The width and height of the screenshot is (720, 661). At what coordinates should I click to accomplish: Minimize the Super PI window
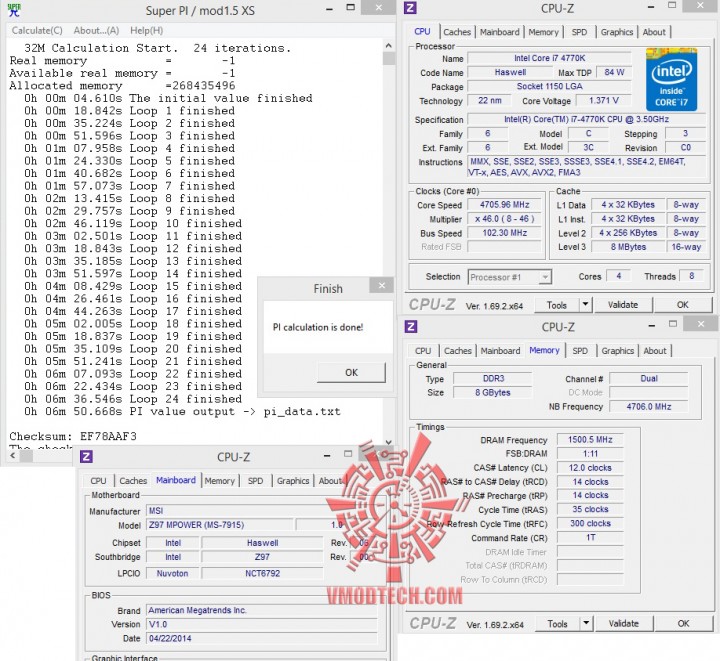coord(330,8)
